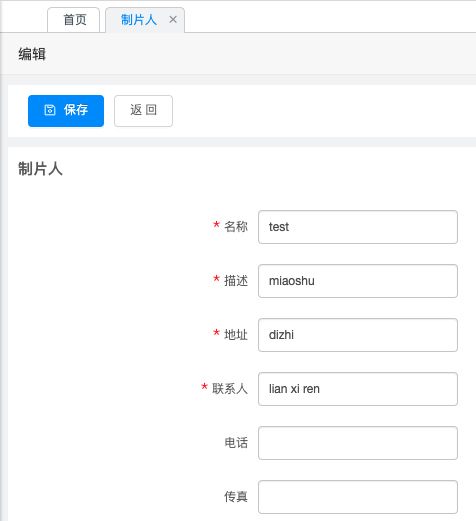Go back using the 返回 button

coord(143,111)
